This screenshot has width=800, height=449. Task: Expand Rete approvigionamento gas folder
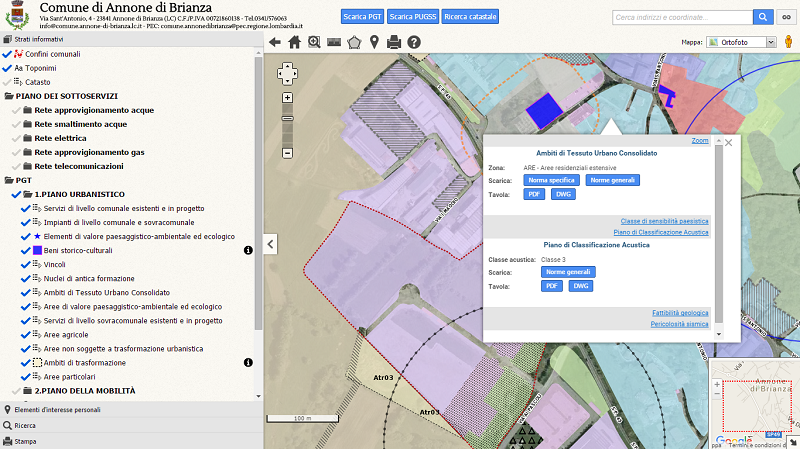(28, 152)
